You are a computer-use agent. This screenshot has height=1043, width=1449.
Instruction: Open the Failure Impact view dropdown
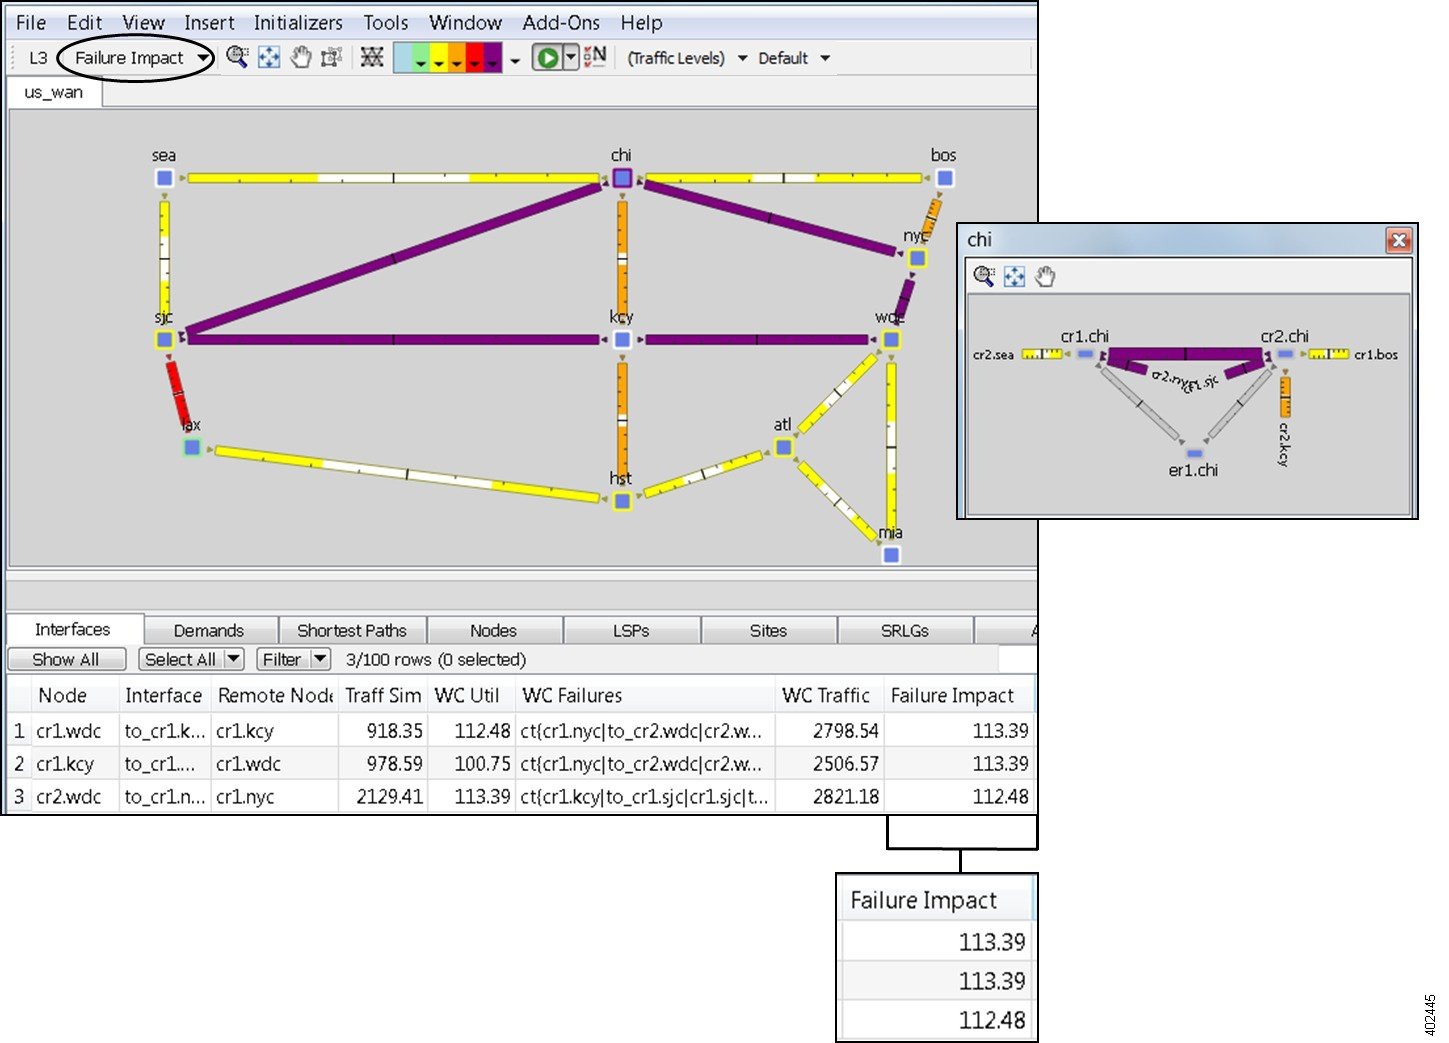[204, 58]
